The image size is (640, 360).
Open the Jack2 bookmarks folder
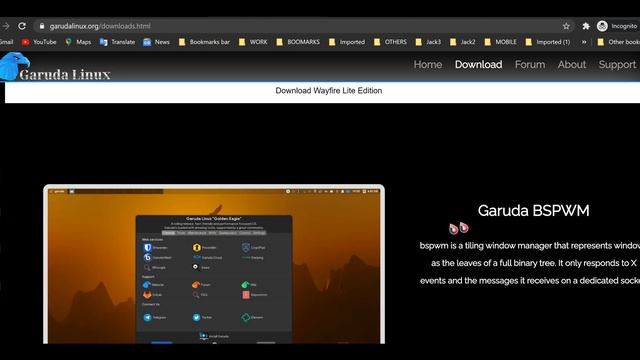point(462,42)
